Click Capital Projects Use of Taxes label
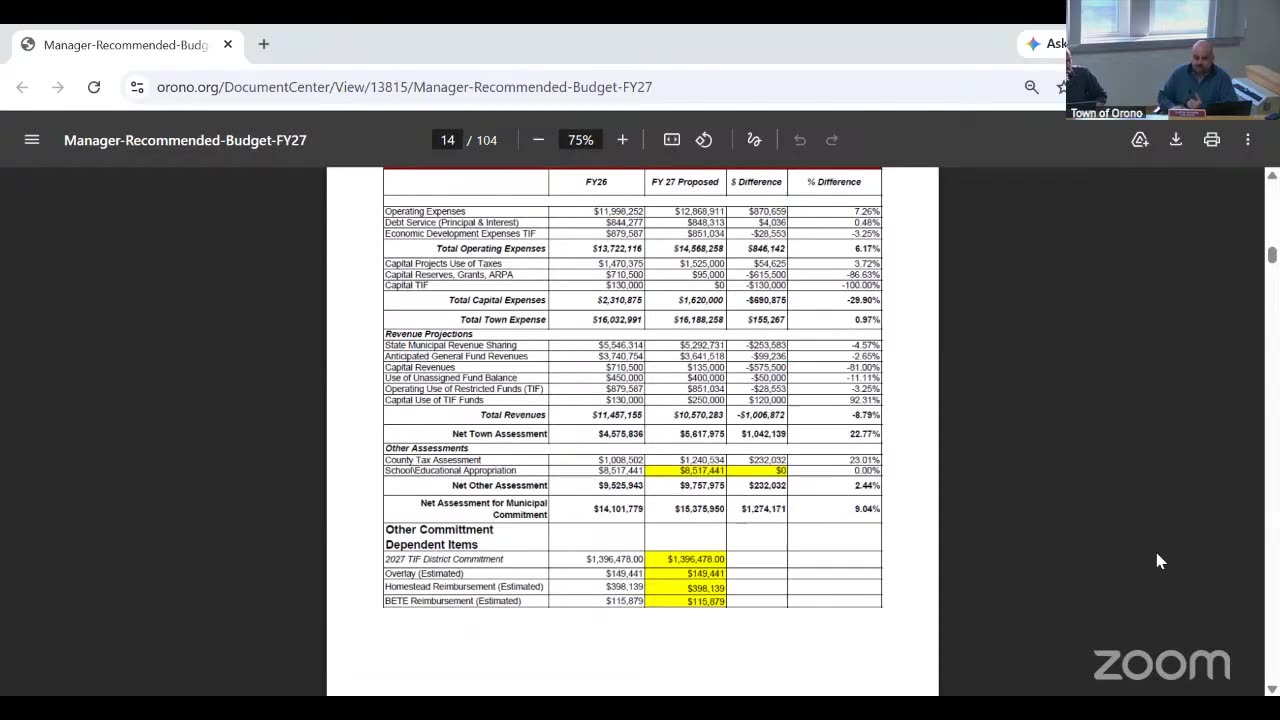Viewport: 1280px width, 720px height. click(443, 264)
